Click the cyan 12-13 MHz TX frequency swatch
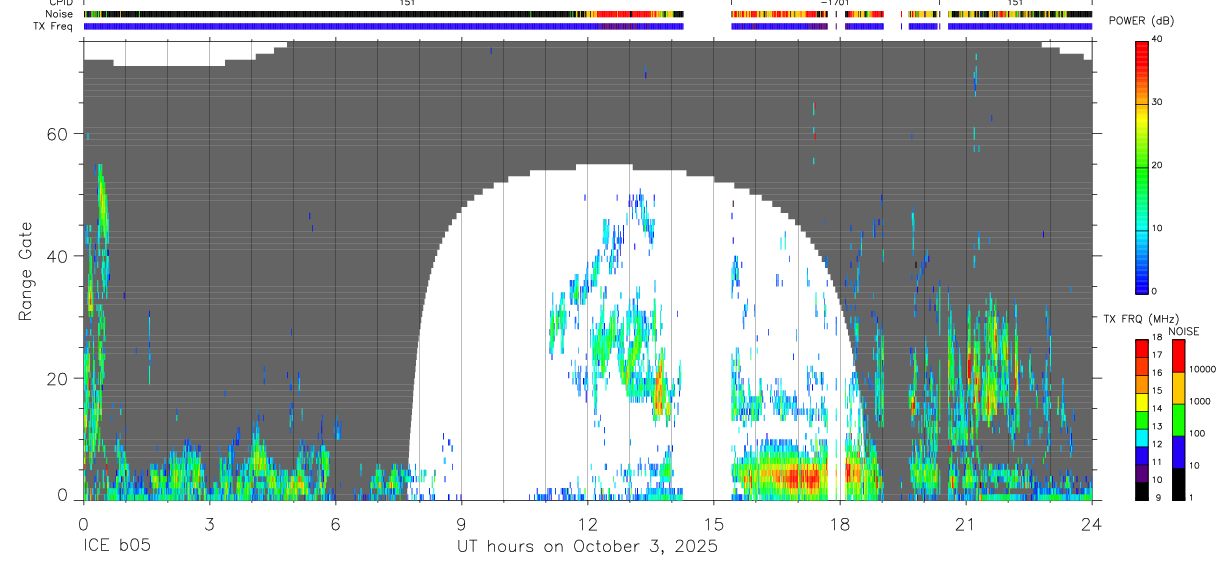 tap(1141, 437)
